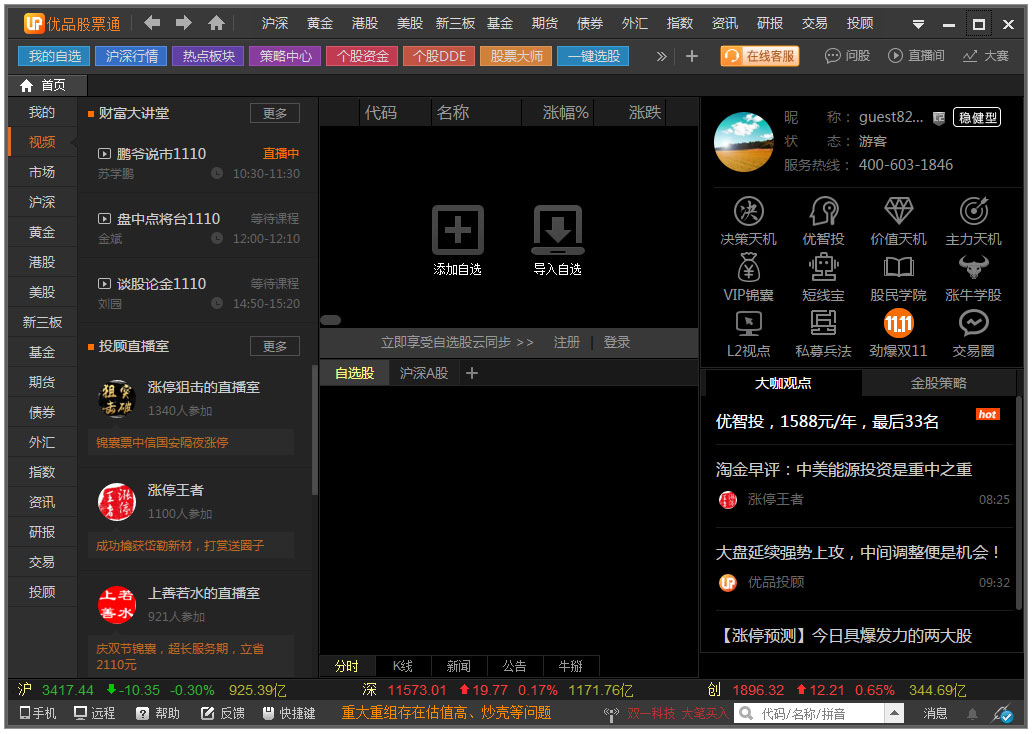Image resolution: width=1033 pixels, height=734 pixels.
Task: Click the 注册 link
Action: click(567, 342)
